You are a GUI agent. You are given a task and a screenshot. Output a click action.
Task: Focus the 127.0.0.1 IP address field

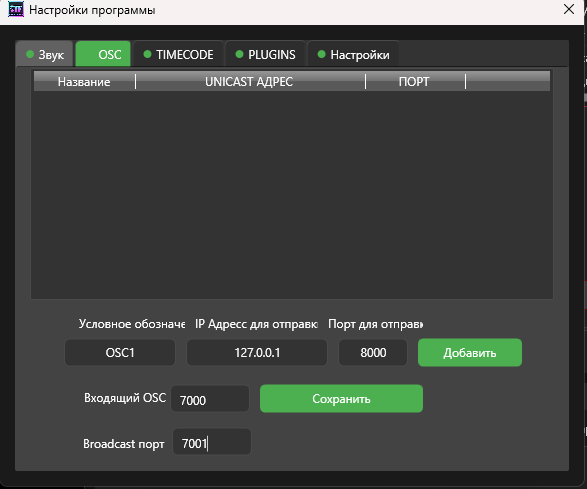coord(257,353)
